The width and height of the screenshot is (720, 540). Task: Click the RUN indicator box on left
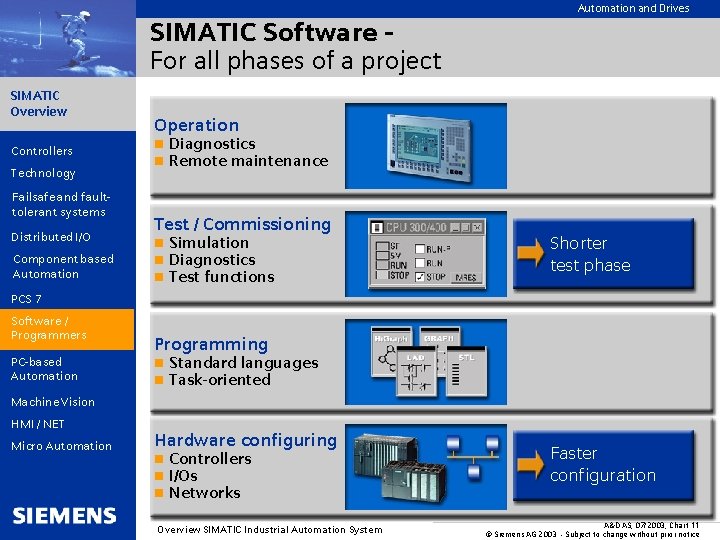(x=382, y=265)
